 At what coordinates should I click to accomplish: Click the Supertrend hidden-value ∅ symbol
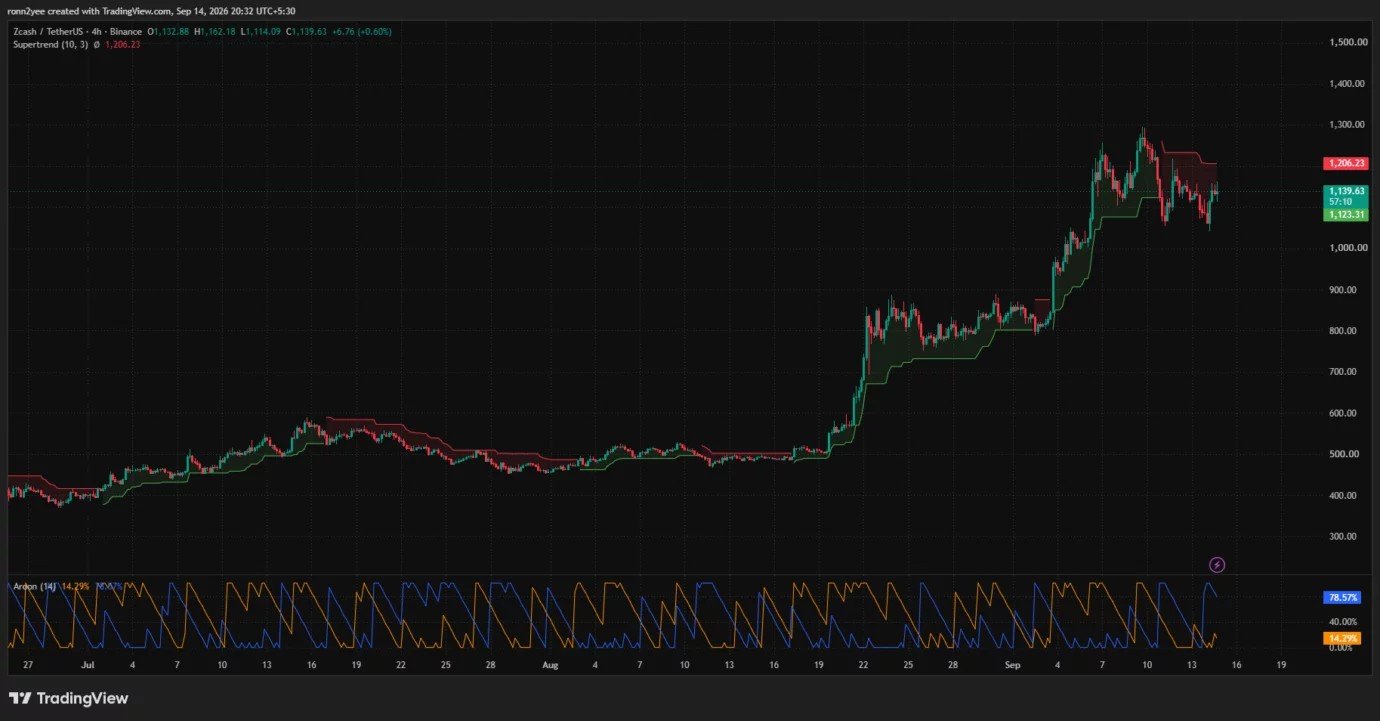coord(96,44)
